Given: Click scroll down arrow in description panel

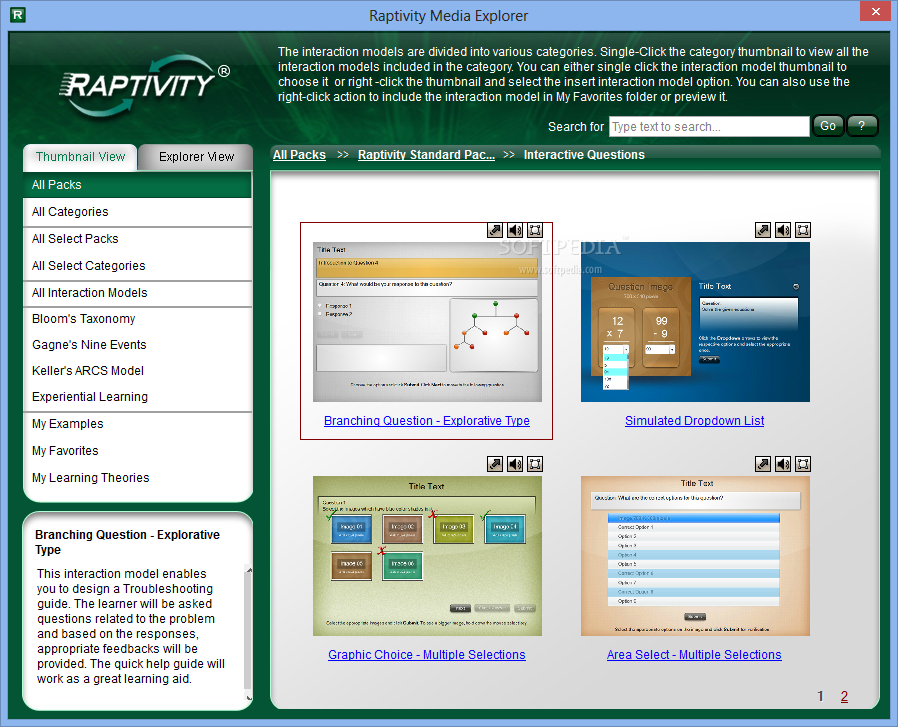Looking at the screenshot, I should [249, 698].
